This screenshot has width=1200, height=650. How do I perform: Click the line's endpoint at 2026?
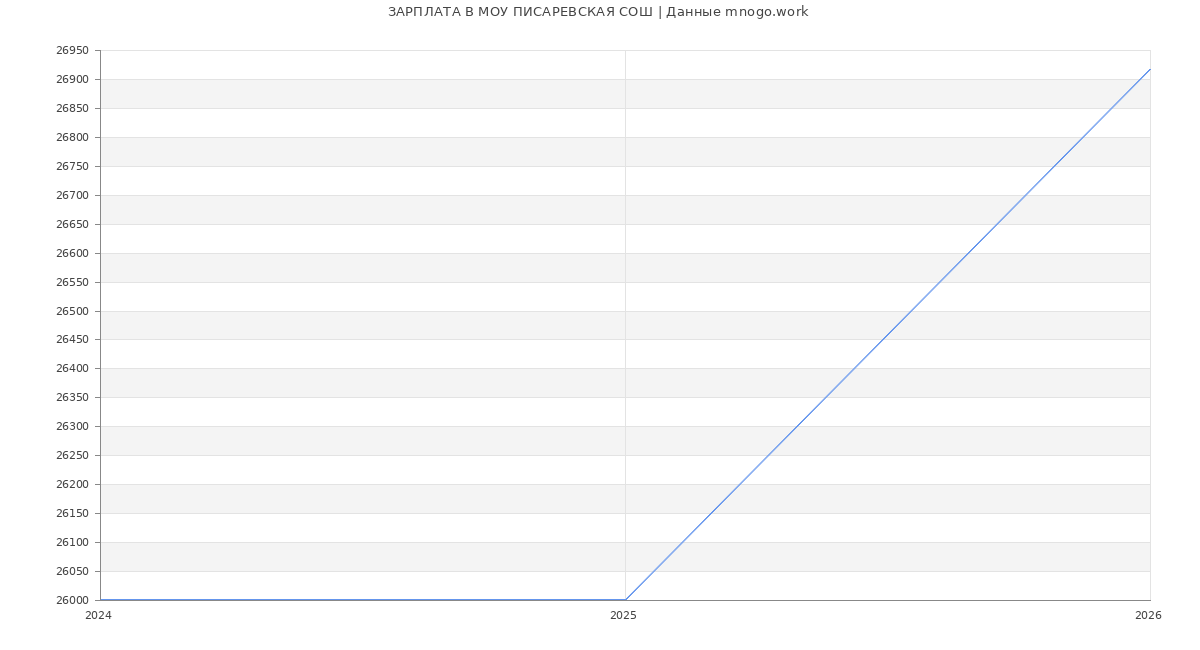click(1150, 69)
